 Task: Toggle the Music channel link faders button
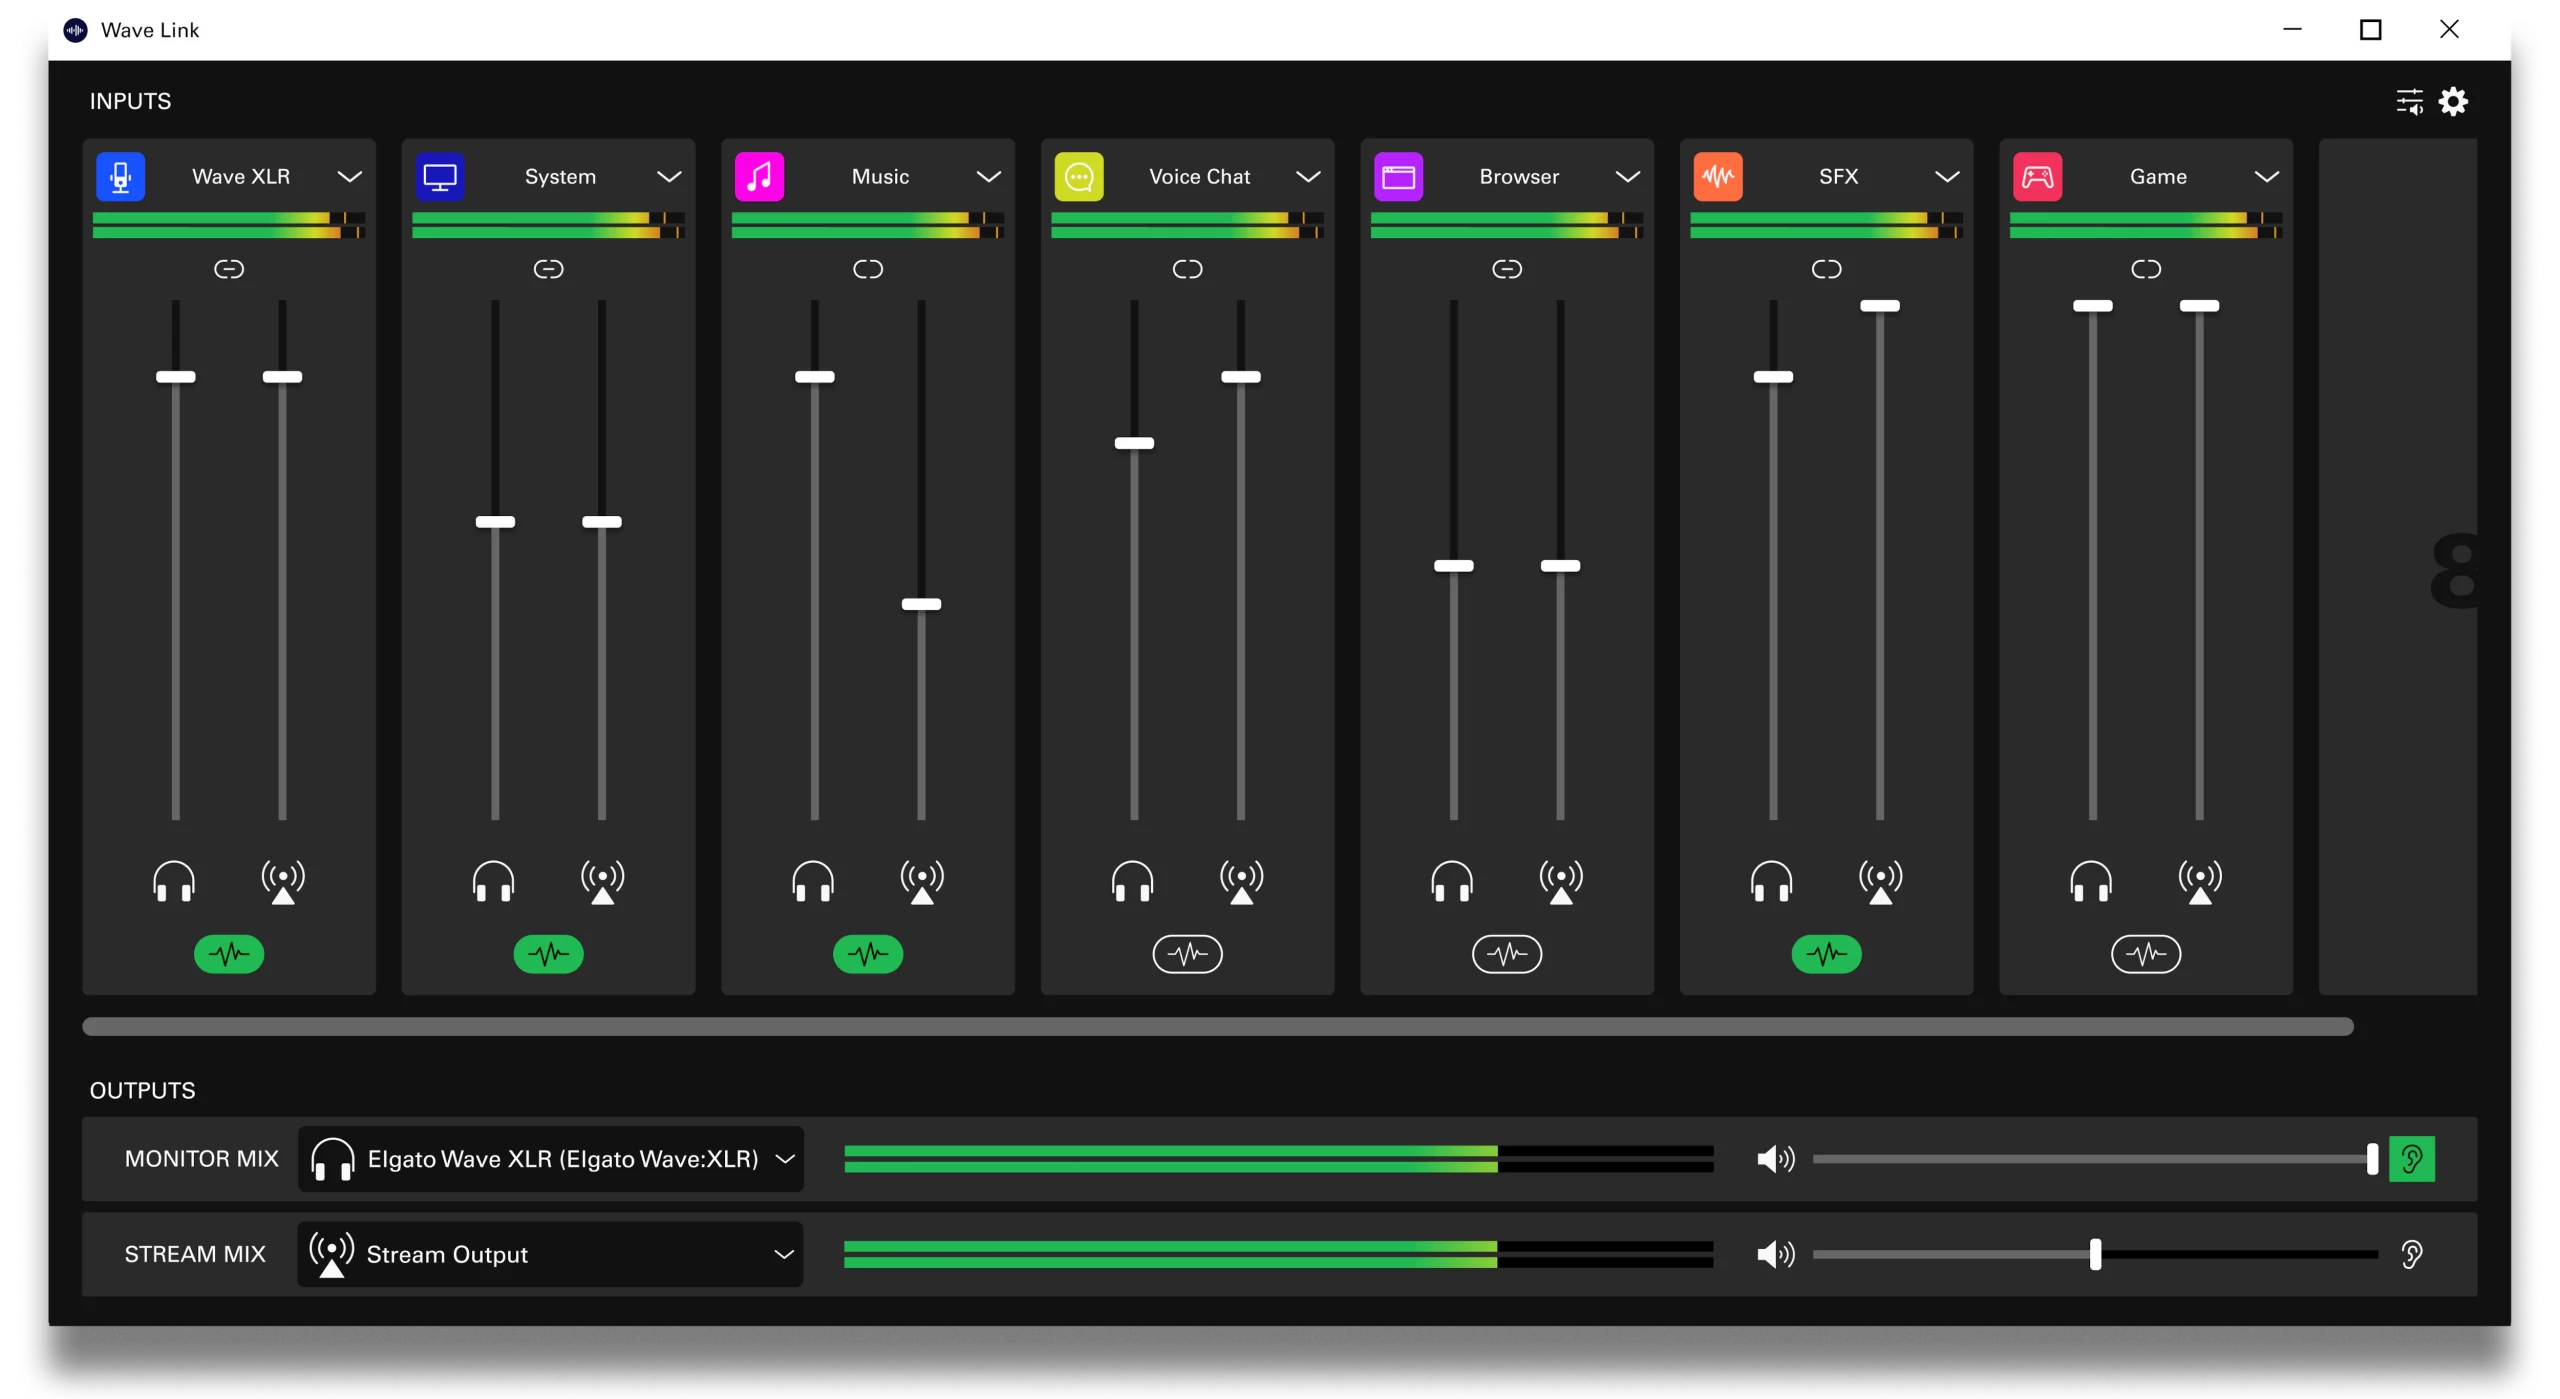pos(868,269)
